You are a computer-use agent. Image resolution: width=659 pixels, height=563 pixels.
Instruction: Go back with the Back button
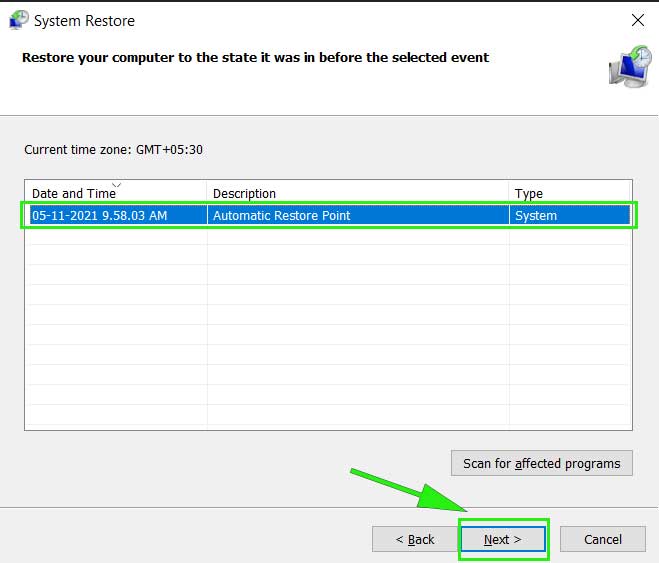[x=415, y=539]
